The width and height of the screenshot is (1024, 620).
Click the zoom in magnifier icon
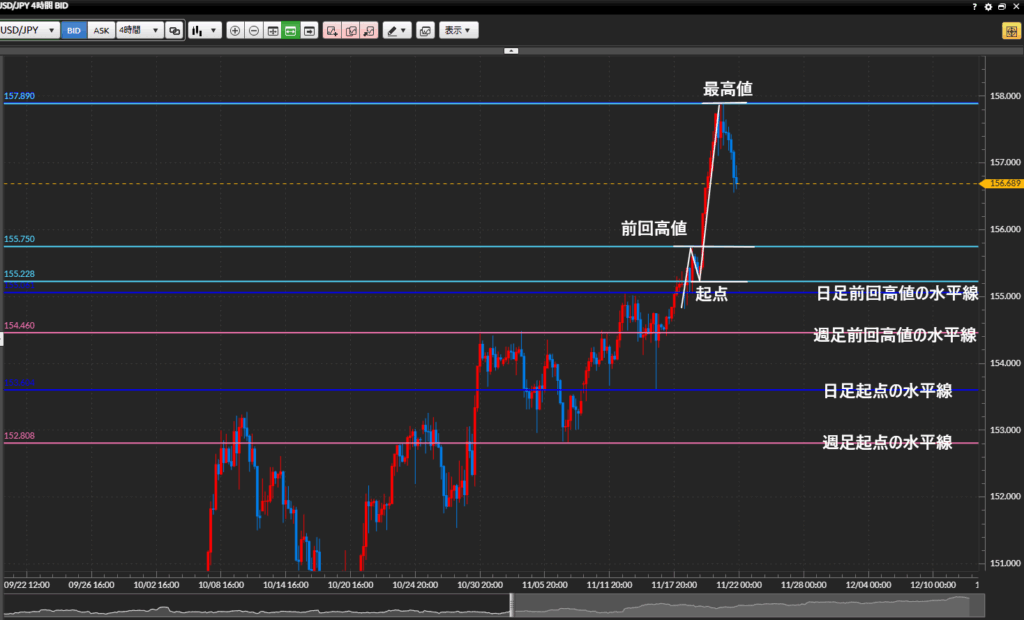[235, 31]
